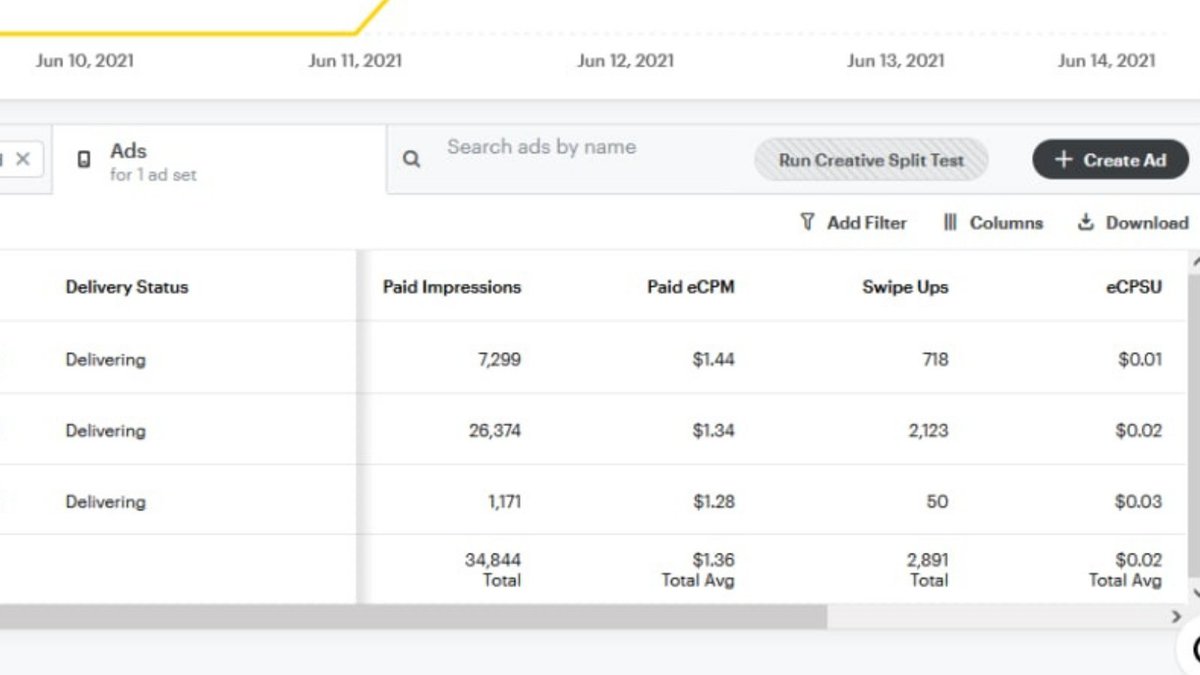Click the X close icon on the left tab

pos(23,159)
